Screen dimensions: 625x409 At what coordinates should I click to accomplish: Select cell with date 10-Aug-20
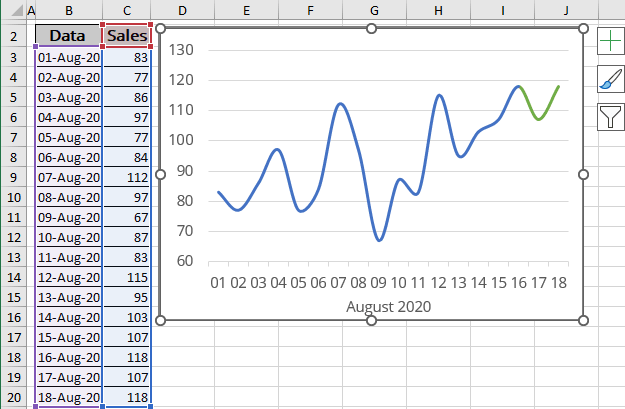tap(69, 237)
